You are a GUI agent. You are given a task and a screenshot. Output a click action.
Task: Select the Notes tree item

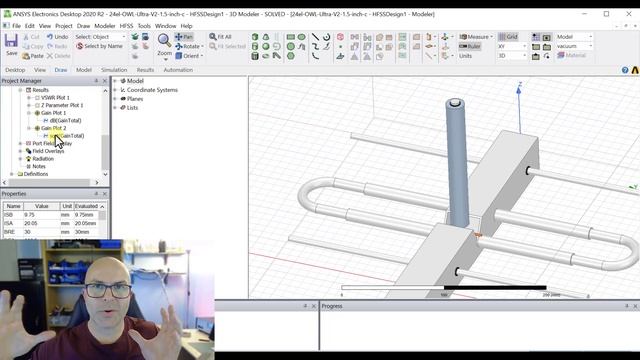[x=39, y=167]
